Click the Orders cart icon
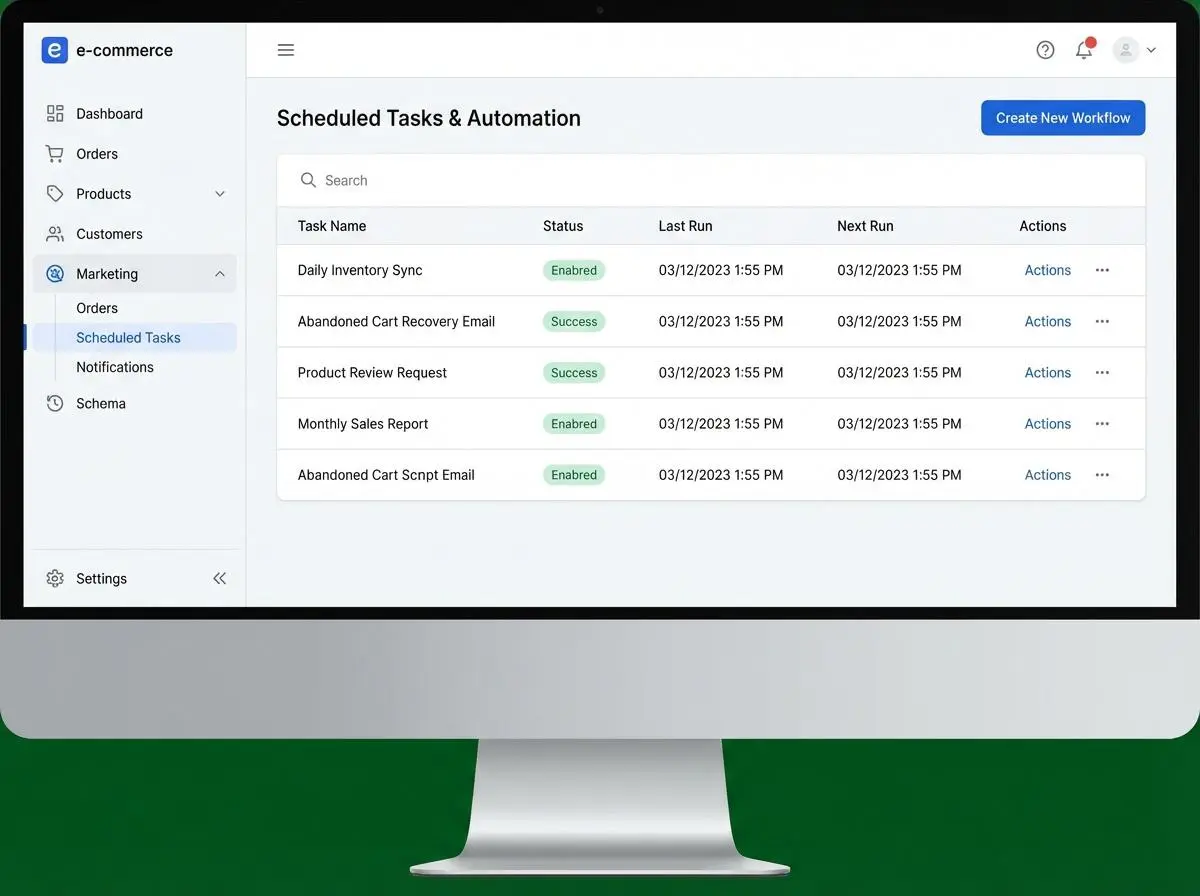Image resolution: width=1200 pixels, height=896 pixels. click(x=55, y=154)
